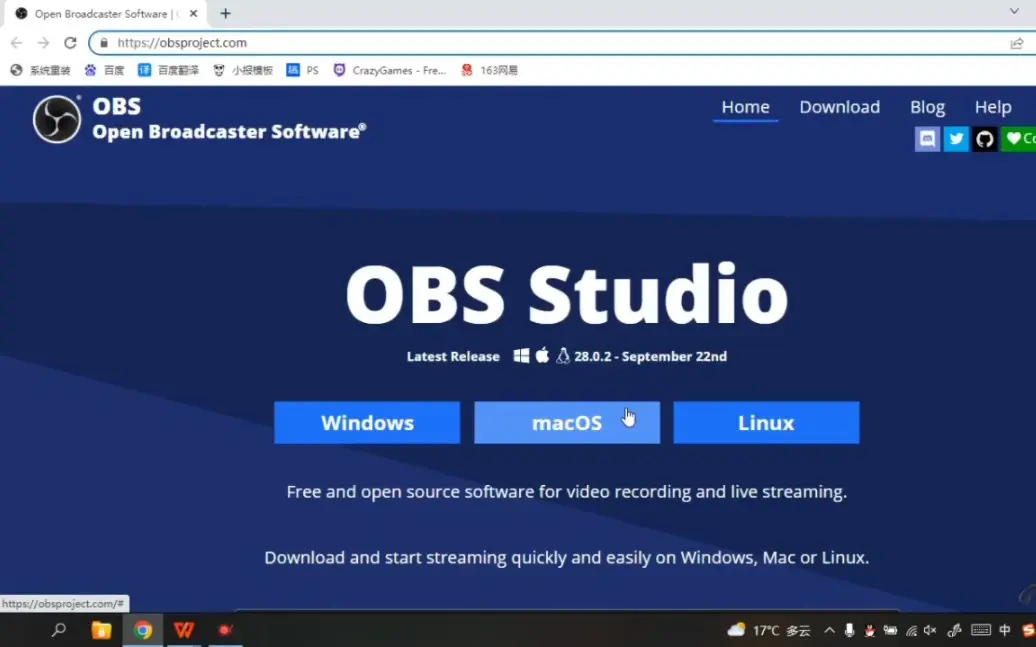This screenshot has width=1036, height=647.
Task: Click the pen tray icon
Action: coord(953,630)
